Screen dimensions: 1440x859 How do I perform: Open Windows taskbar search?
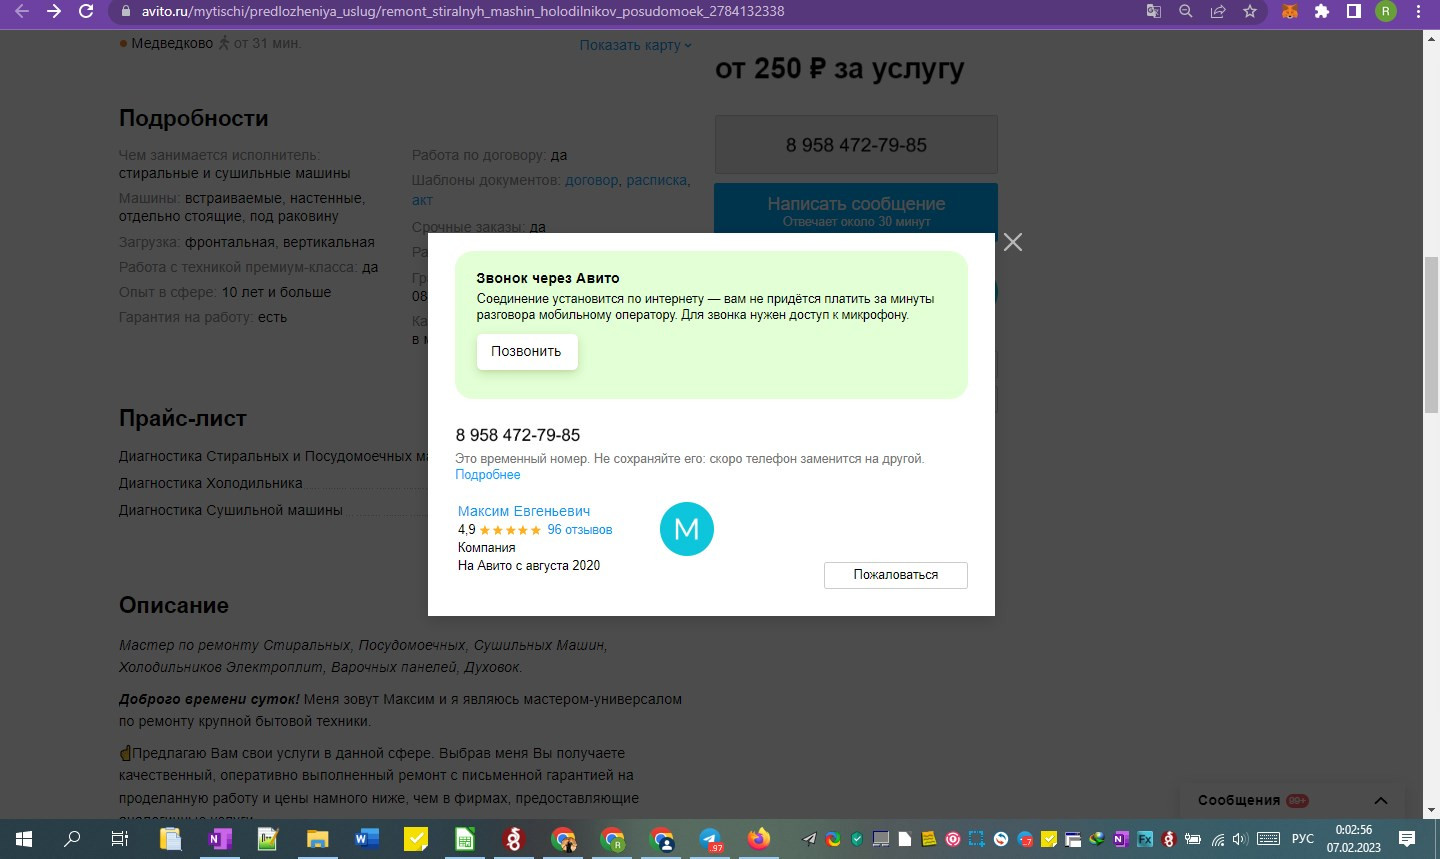[x=72, y=839]
